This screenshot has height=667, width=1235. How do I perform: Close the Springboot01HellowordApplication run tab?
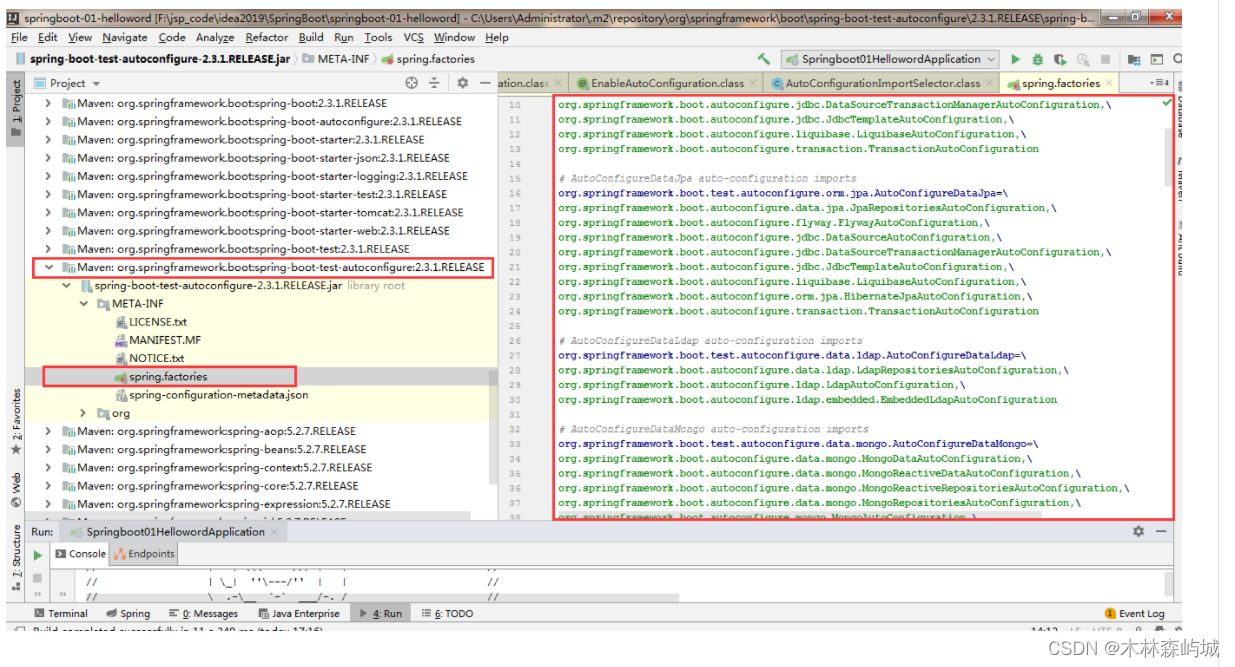pos(276,532)
